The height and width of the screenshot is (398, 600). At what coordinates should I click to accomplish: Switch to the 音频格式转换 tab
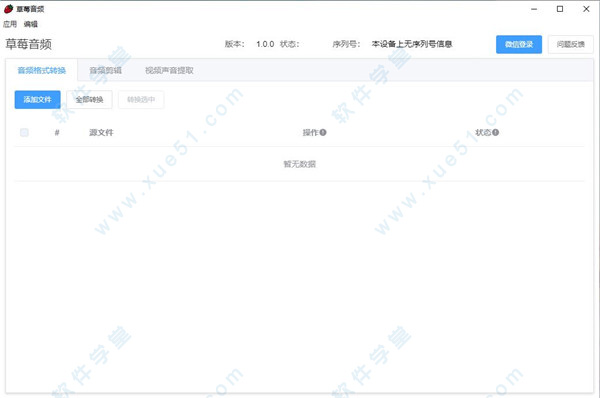tap(42, 70)
